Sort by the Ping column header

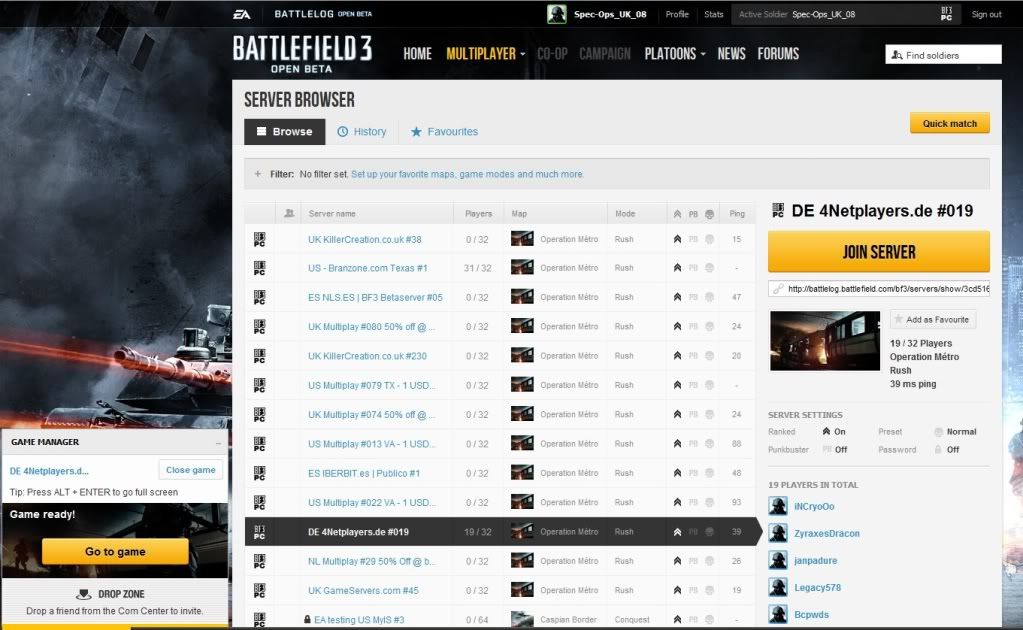pyautogui.click(x=737, y=214)
